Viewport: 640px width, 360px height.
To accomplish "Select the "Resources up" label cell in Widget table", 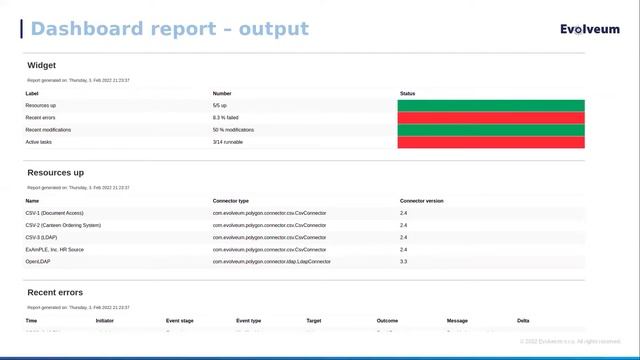I will 40,105.
